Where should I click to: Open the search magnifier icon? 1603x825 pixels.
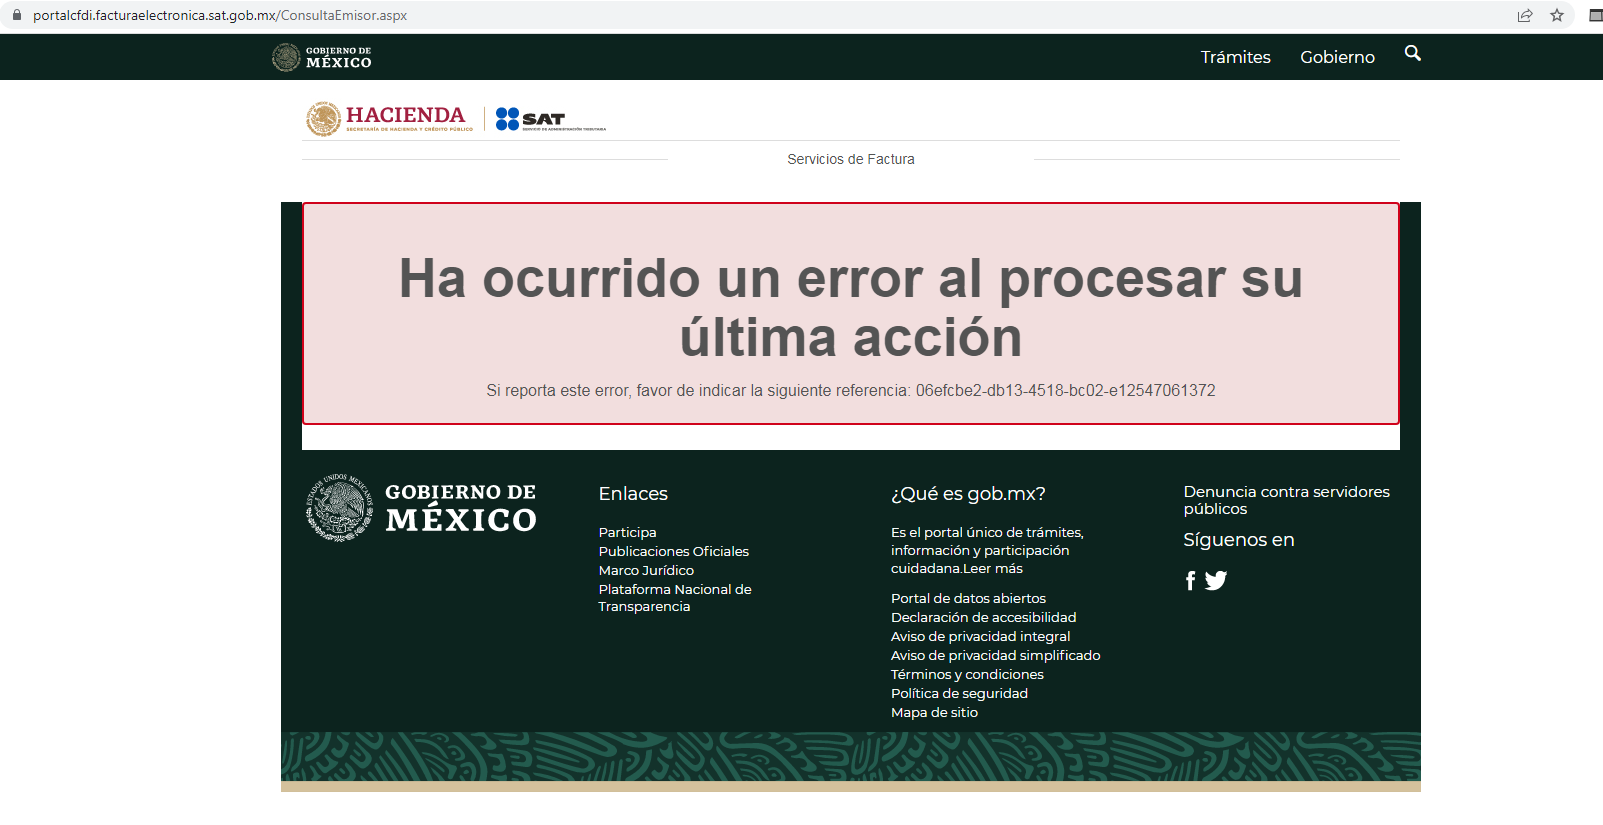[x=1413, y=53]
